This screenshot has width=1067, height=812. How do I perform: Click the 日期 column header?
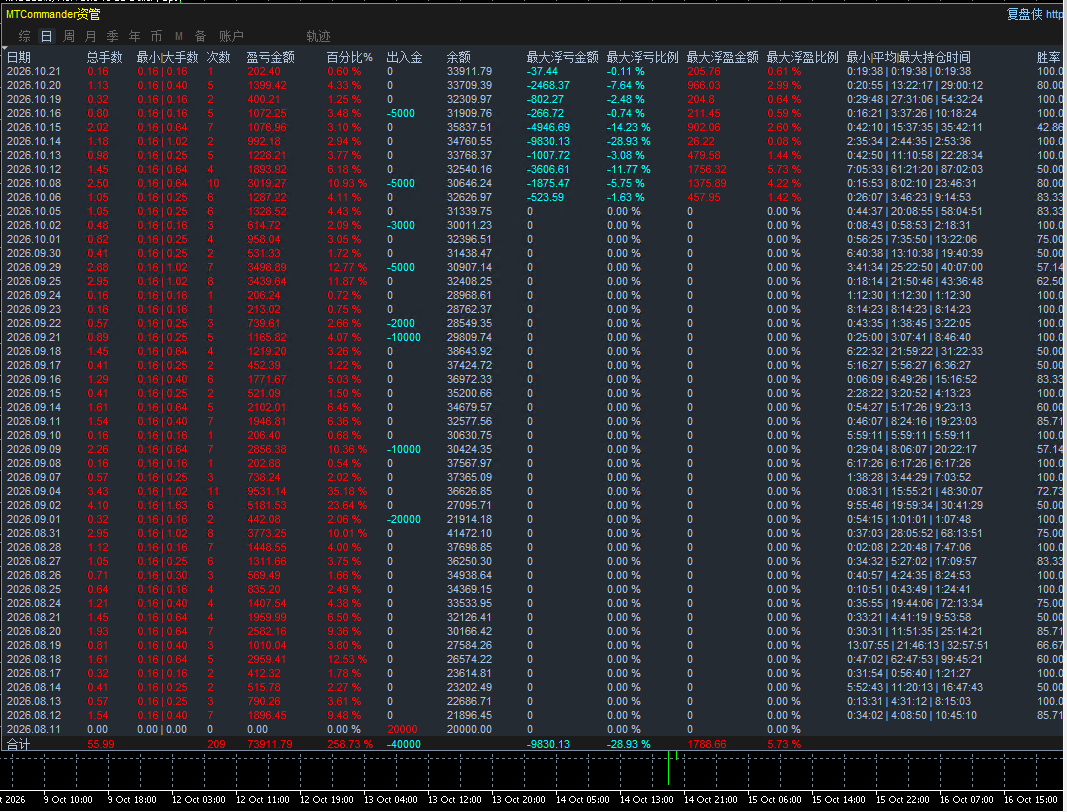tap(19, 57)
